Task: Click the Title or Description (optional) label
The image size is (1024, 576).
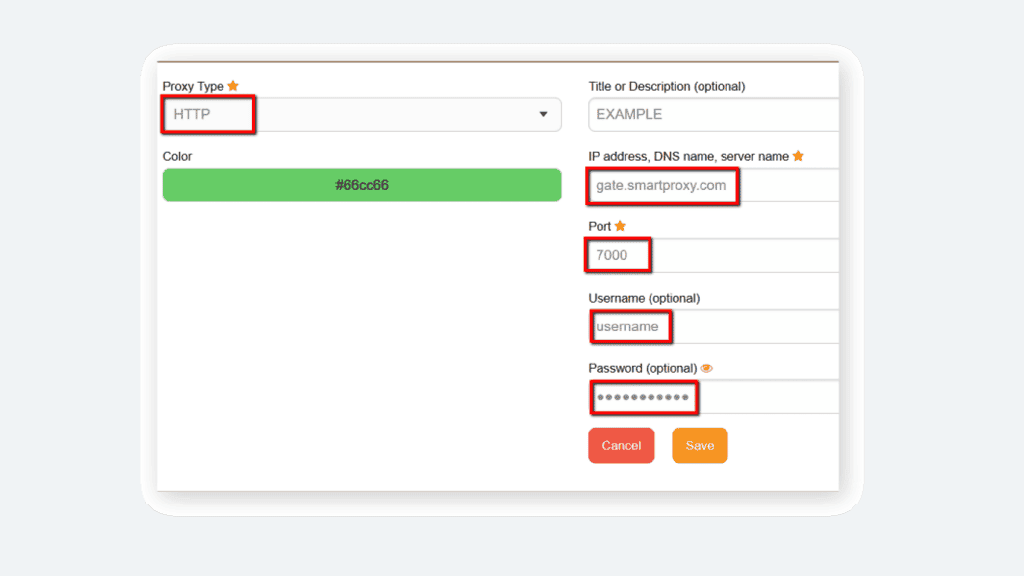Action: point(667,86)
